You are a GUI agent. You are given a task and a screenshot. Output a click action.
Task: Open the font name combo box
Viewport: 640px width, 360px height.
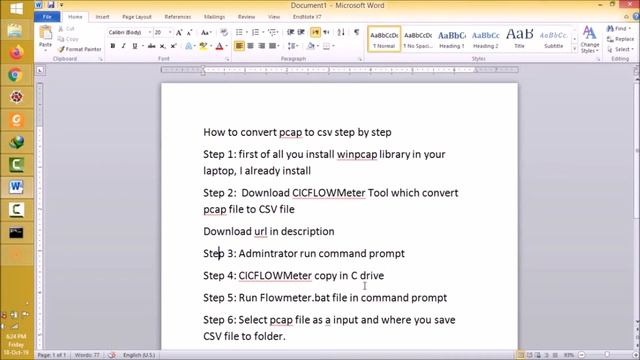pyautogui.click(x=130, y=32)
